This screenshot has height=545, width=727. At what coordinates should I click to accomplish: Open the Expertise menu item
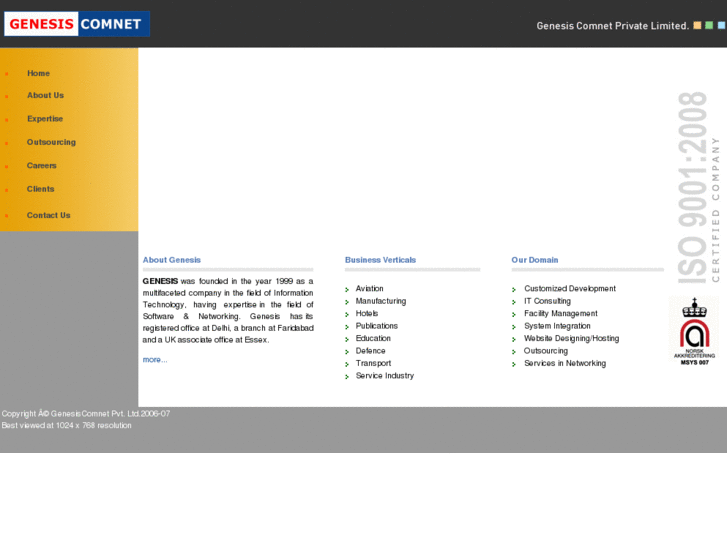[x=45, y=119]
